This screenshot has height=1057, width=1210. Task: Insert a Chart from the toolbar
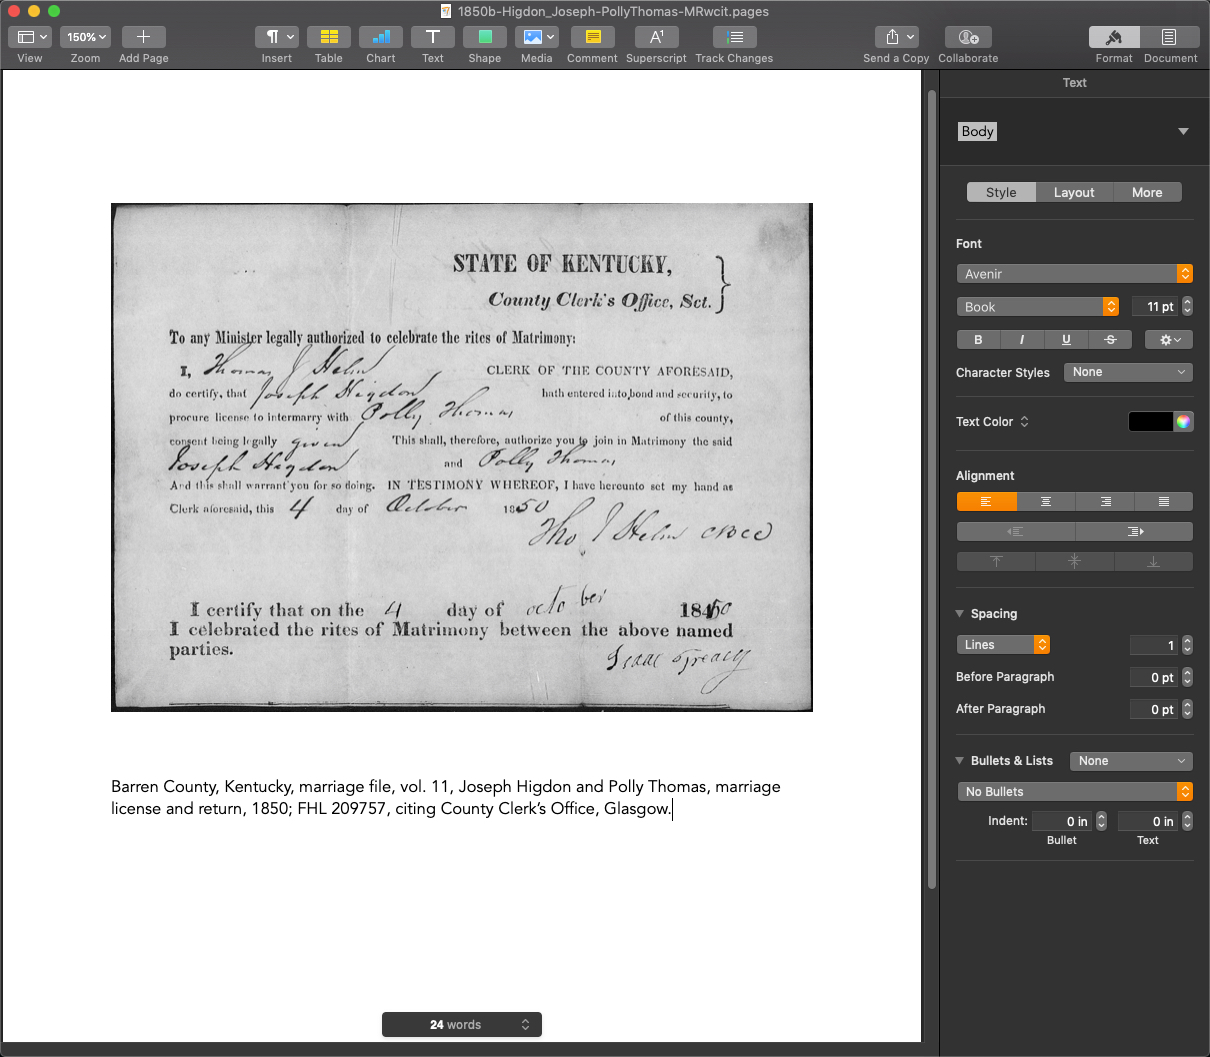tap(380, 37)
